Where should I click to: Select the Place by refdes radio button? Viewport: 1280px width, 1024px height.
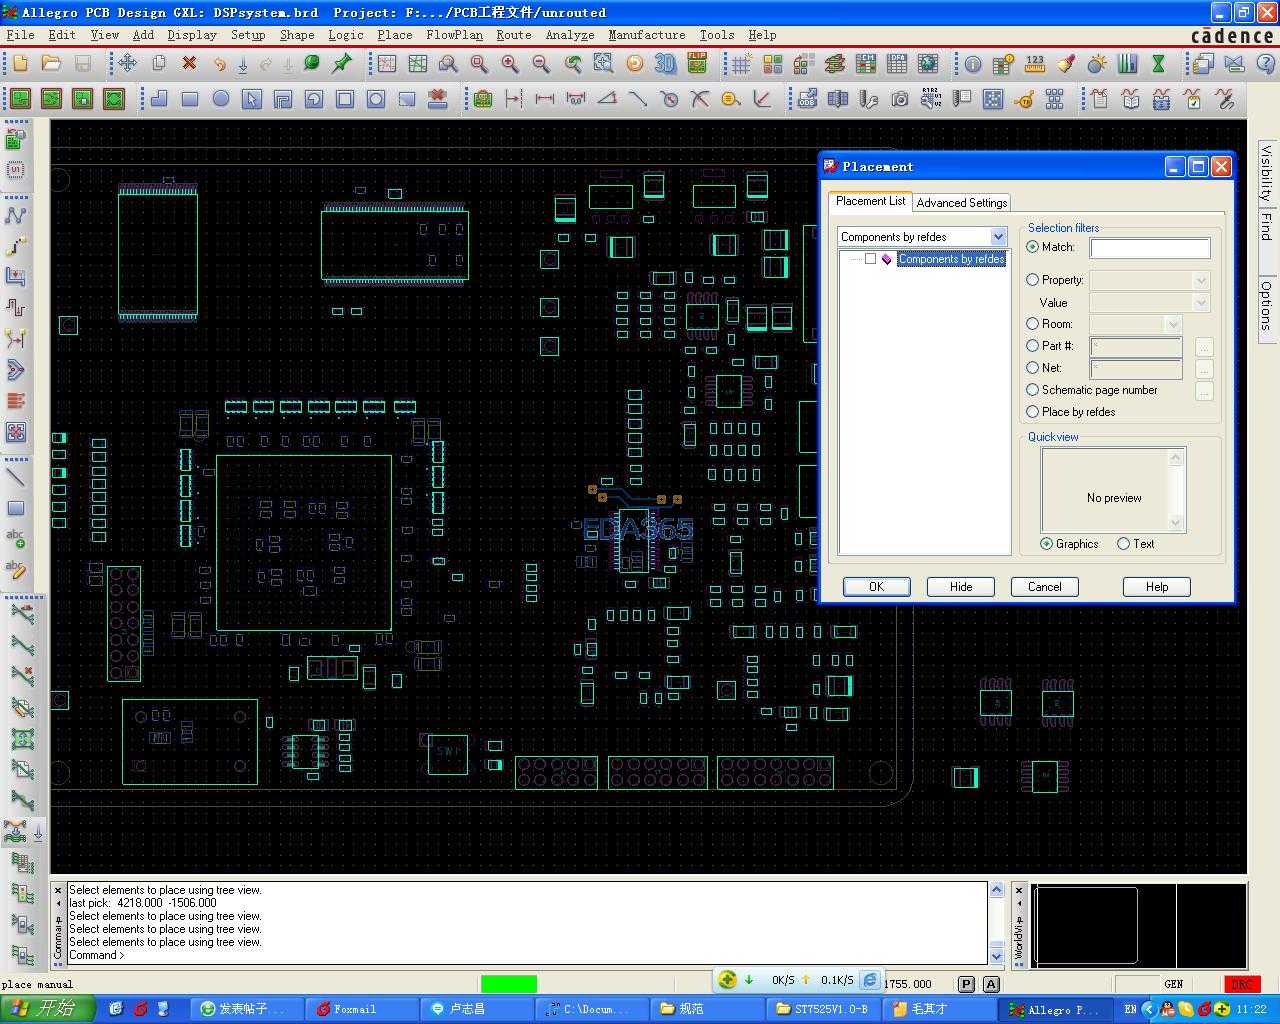(x=1033, y=412)
